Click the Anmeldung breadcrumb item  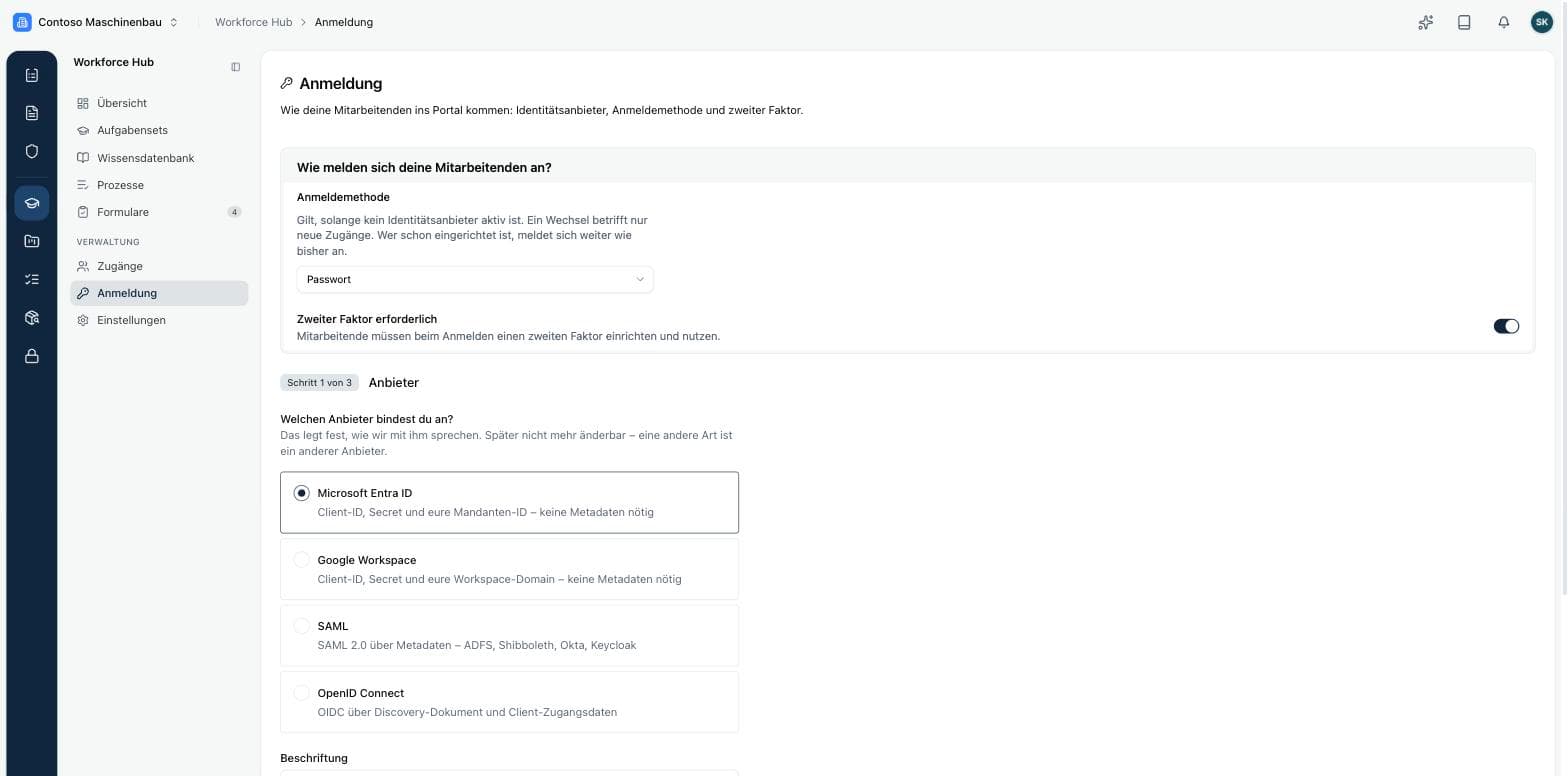[343, 22]
